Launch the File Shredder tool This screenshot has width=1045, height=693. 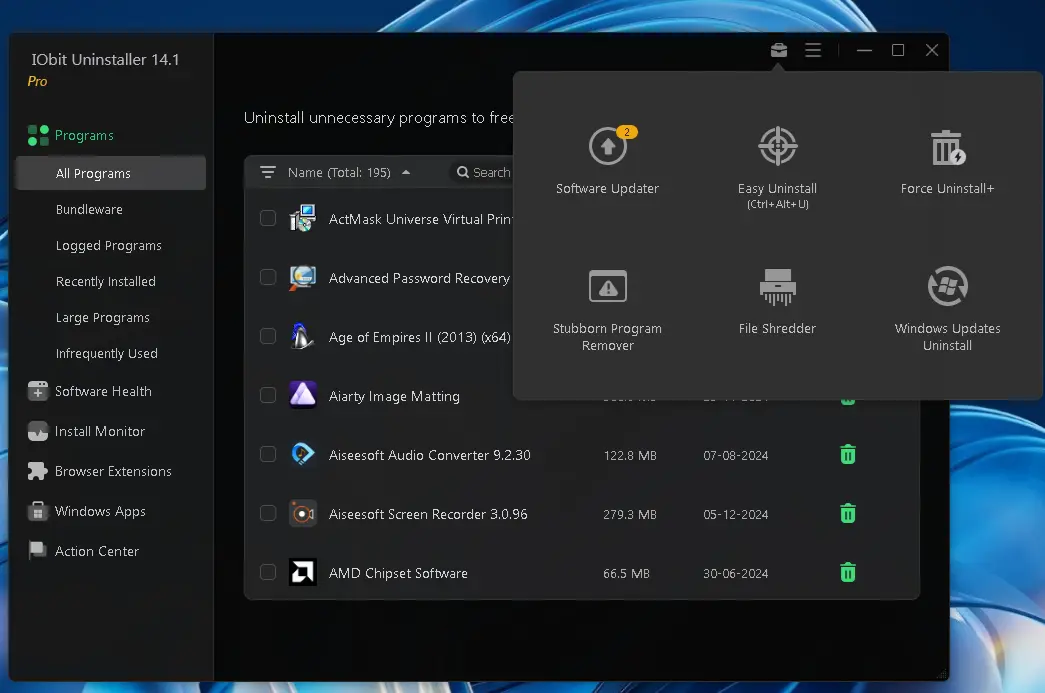tap(777, 299)
